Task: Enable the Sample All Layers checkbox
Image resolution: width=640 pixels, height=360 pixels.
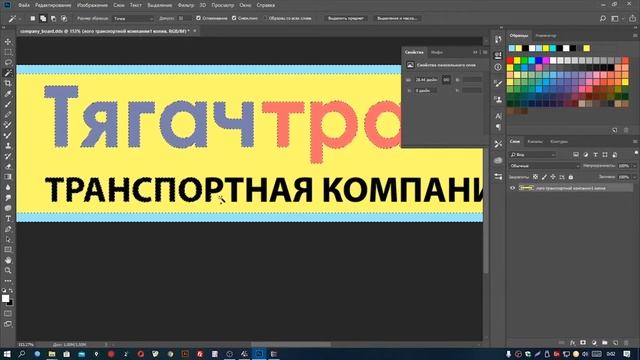Action: [x=265, y=18]
